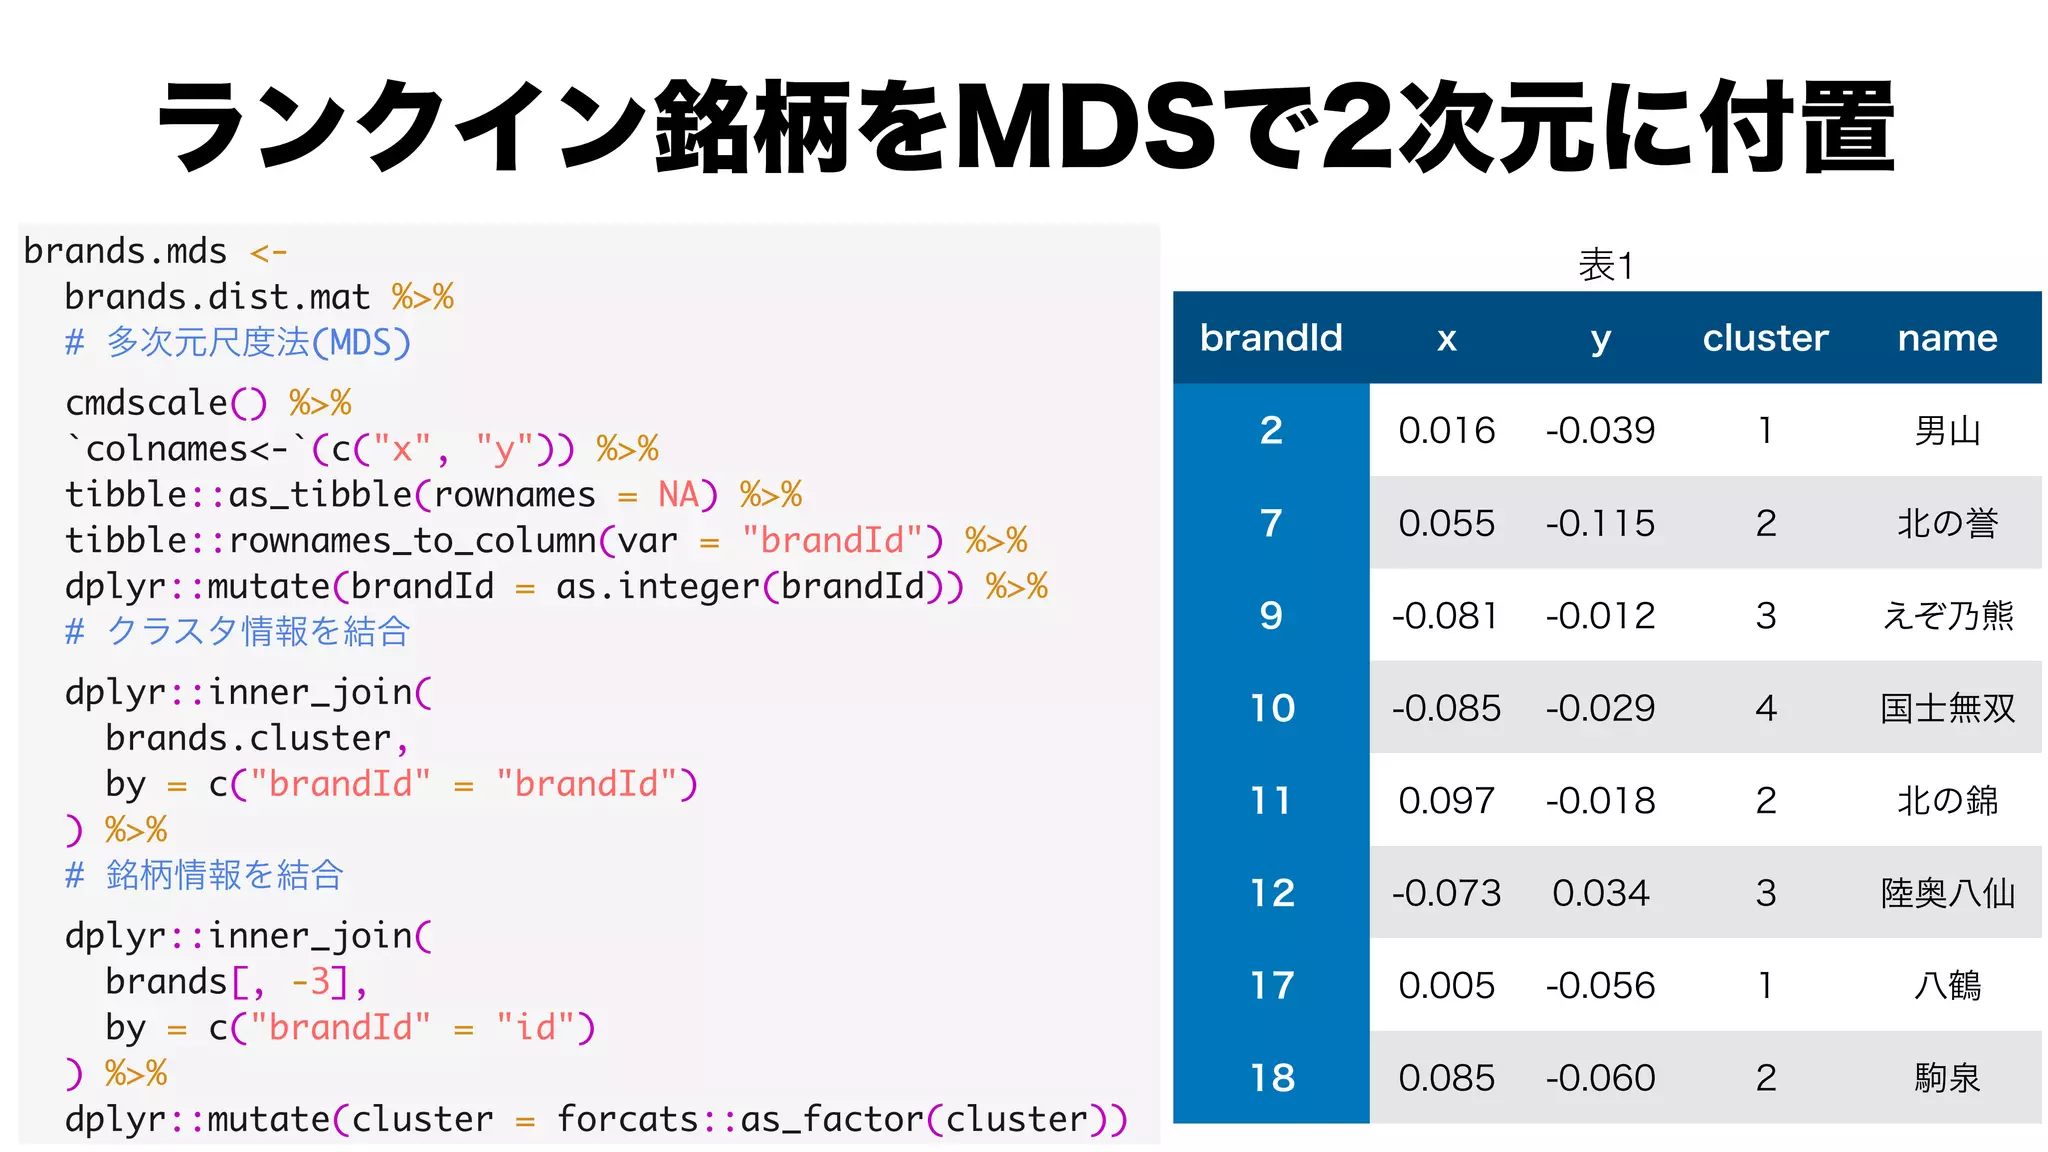
Task: Click the name cell 北の誉
Action: click(x=1947, y=524)
